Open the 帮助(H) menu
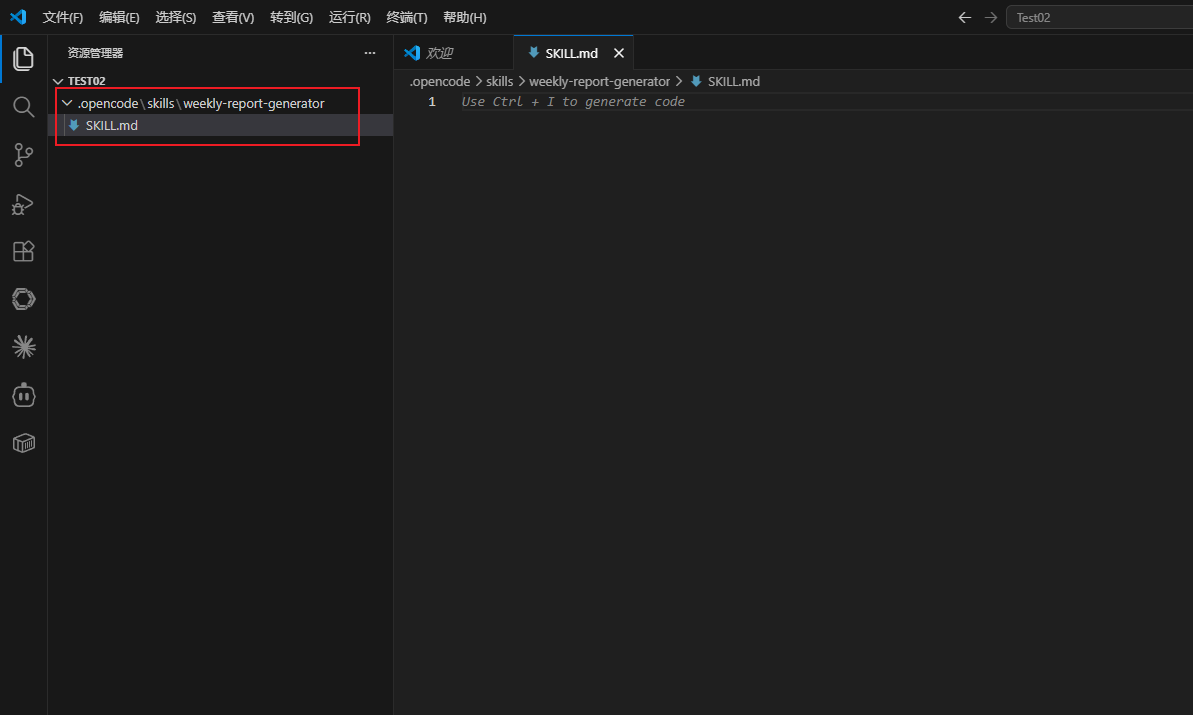Viewport: 1193px width, 715px height. (465, 17)
